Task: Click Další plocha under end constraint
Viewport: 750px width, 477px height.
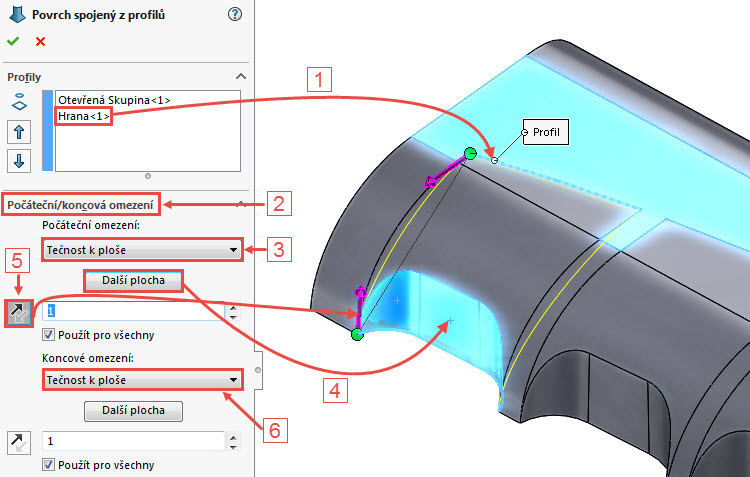Action: point(133,410)
